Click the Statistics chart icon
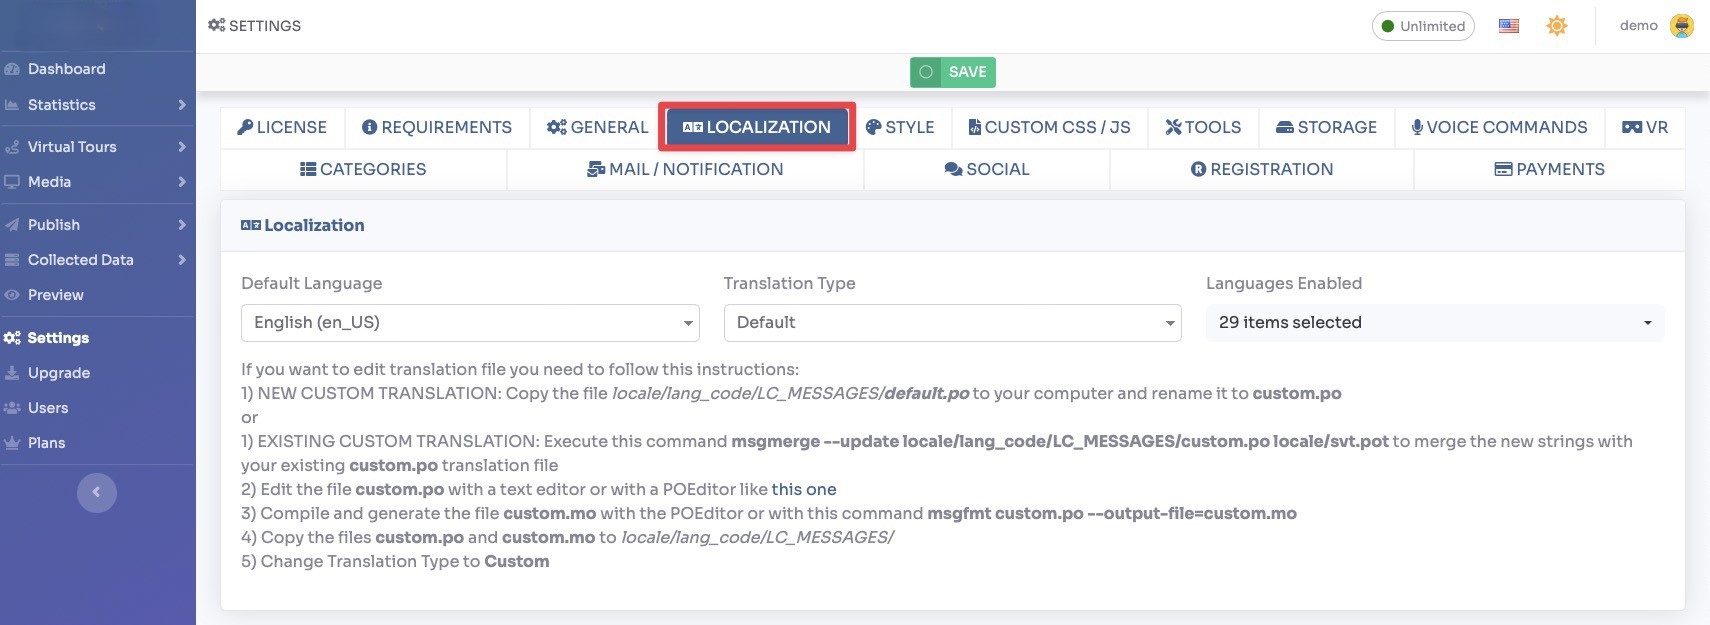This screenshot has width=1710, height=625. tap(12, 105)
